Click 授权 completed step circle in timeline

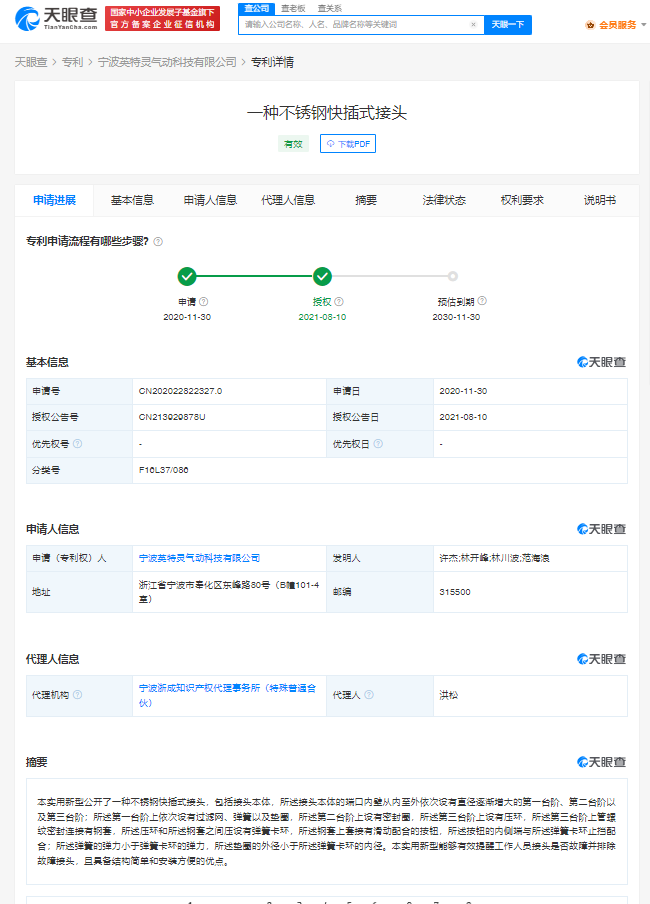pos(322,277)
